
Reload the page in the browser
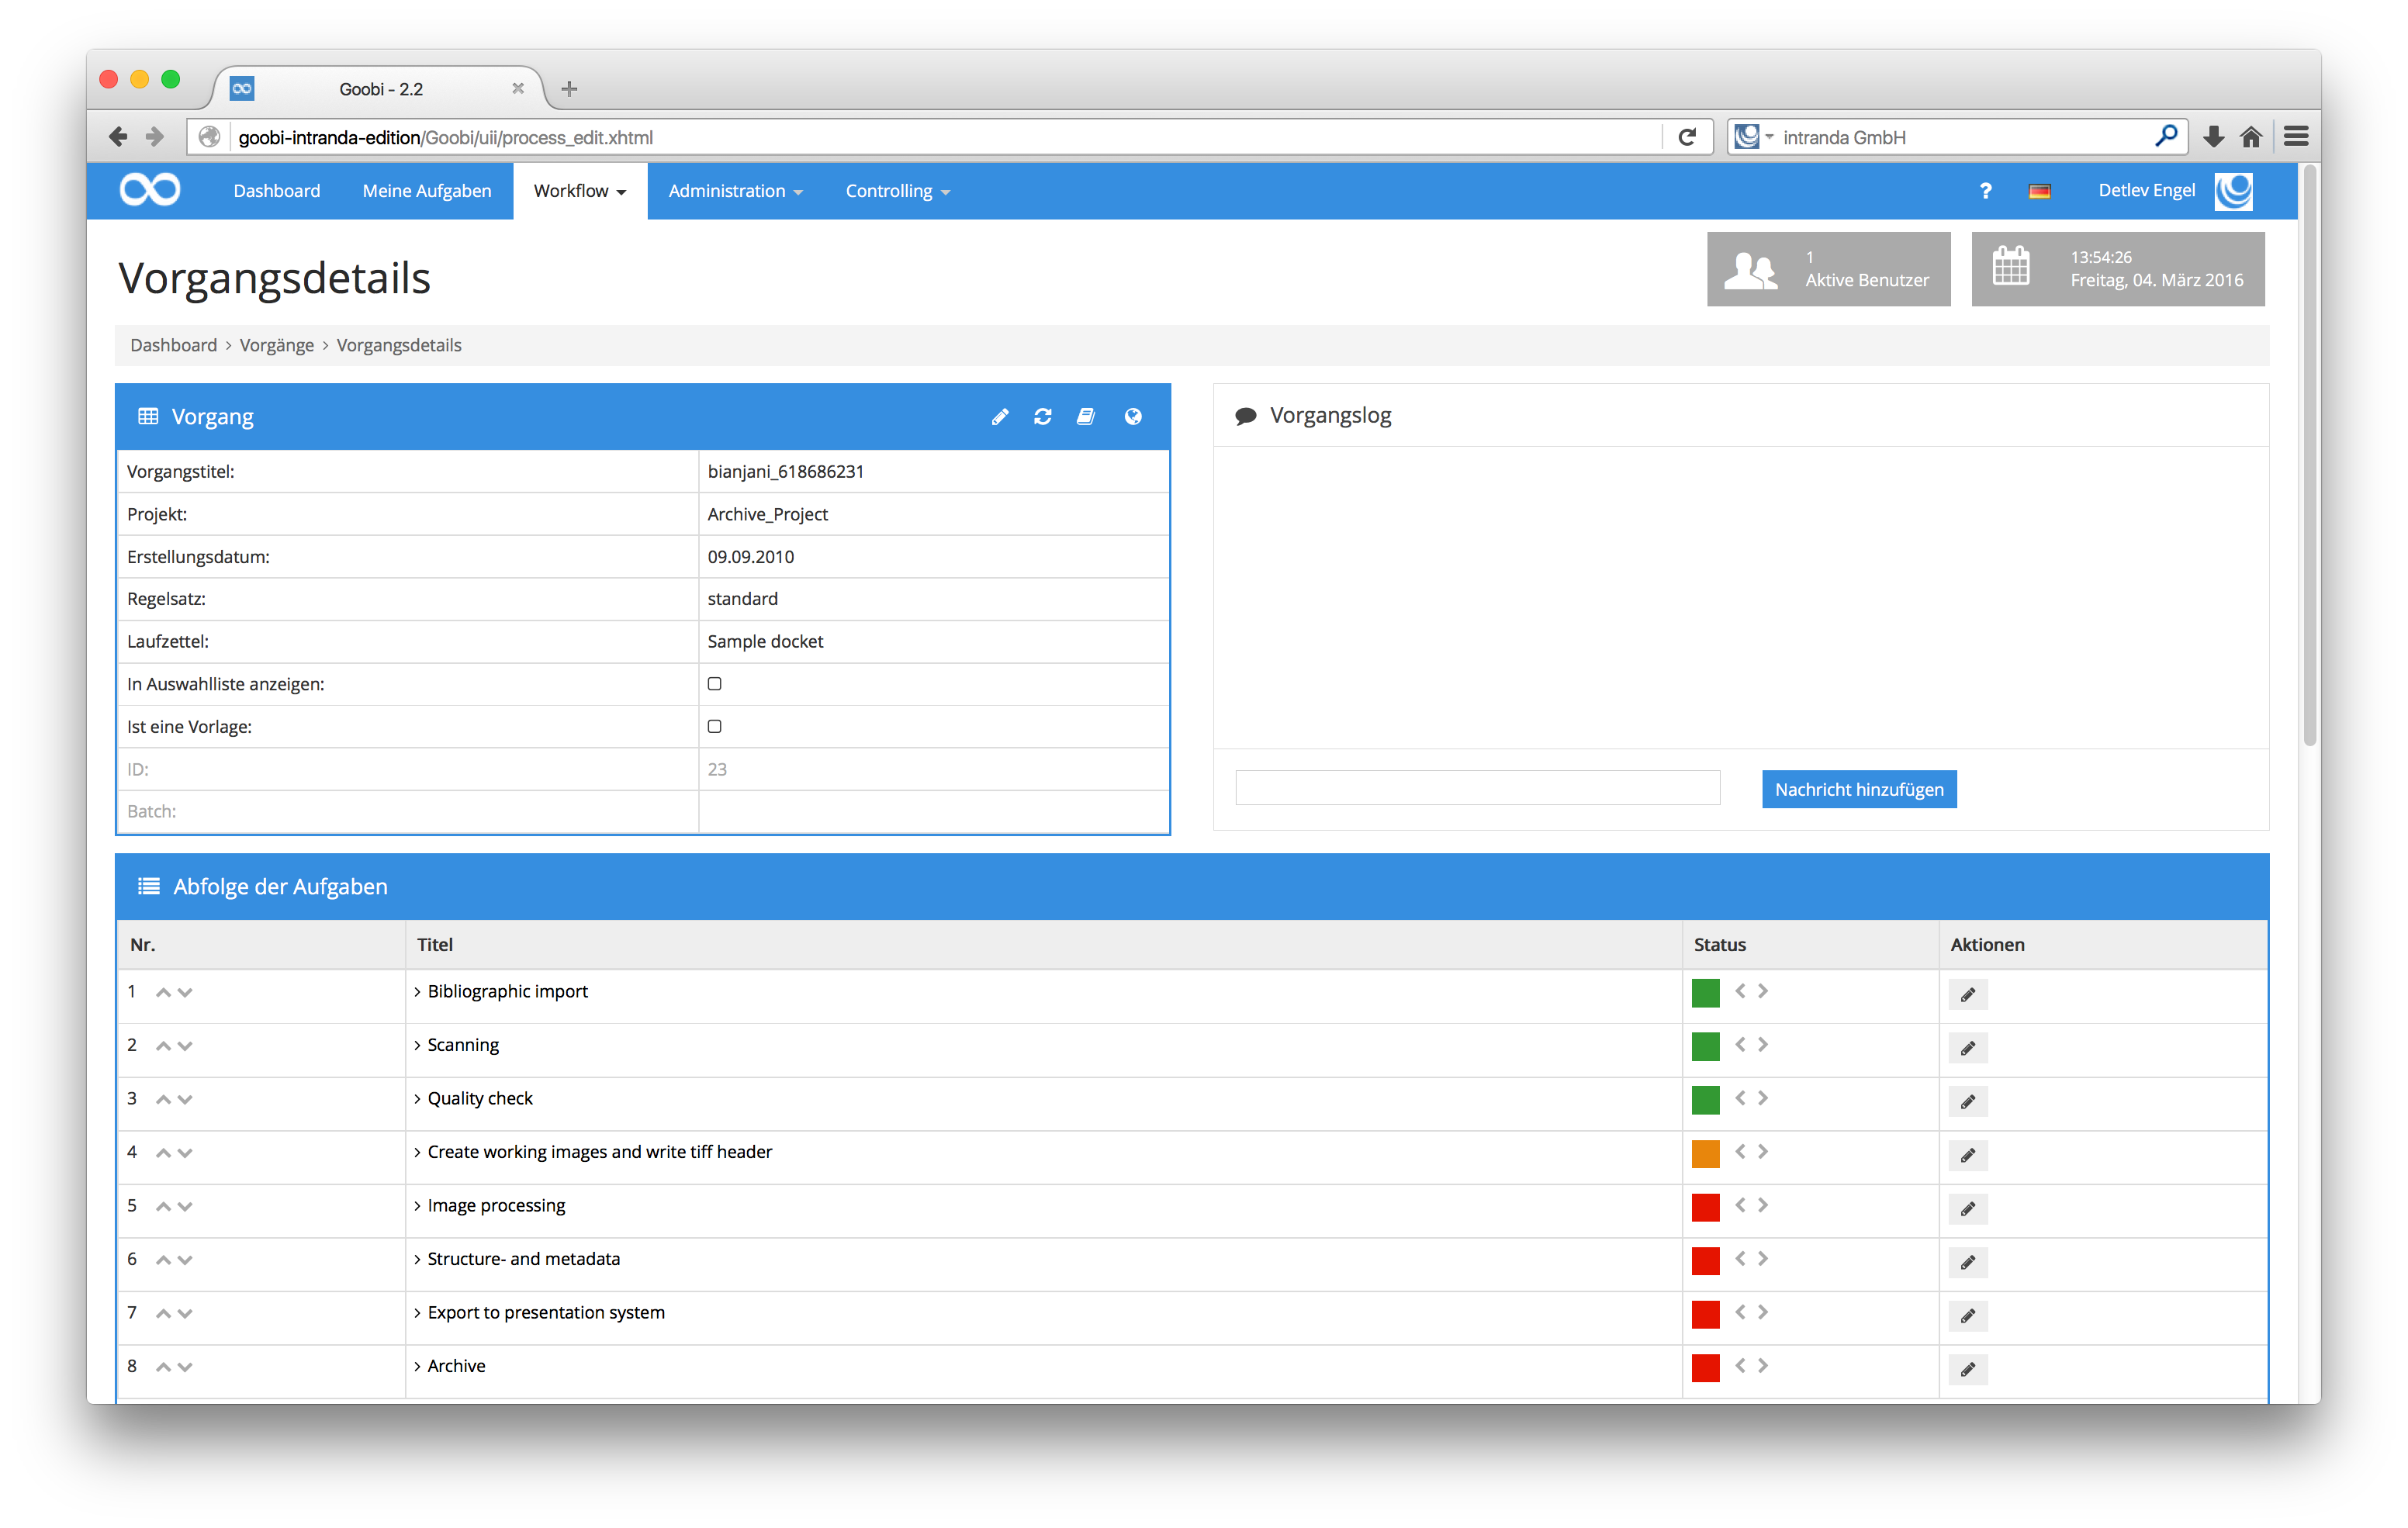1687,137
